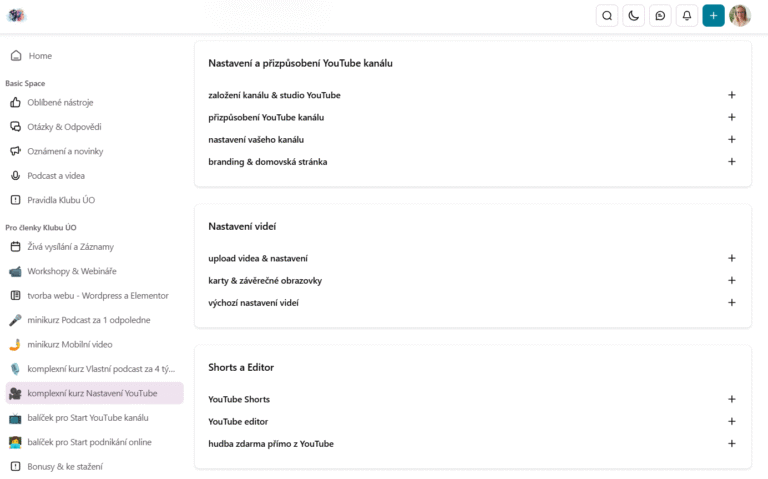This screenshot has height=479, width=768.
Task: Click the community logo in top-left
Action: (x=16, y=15)
